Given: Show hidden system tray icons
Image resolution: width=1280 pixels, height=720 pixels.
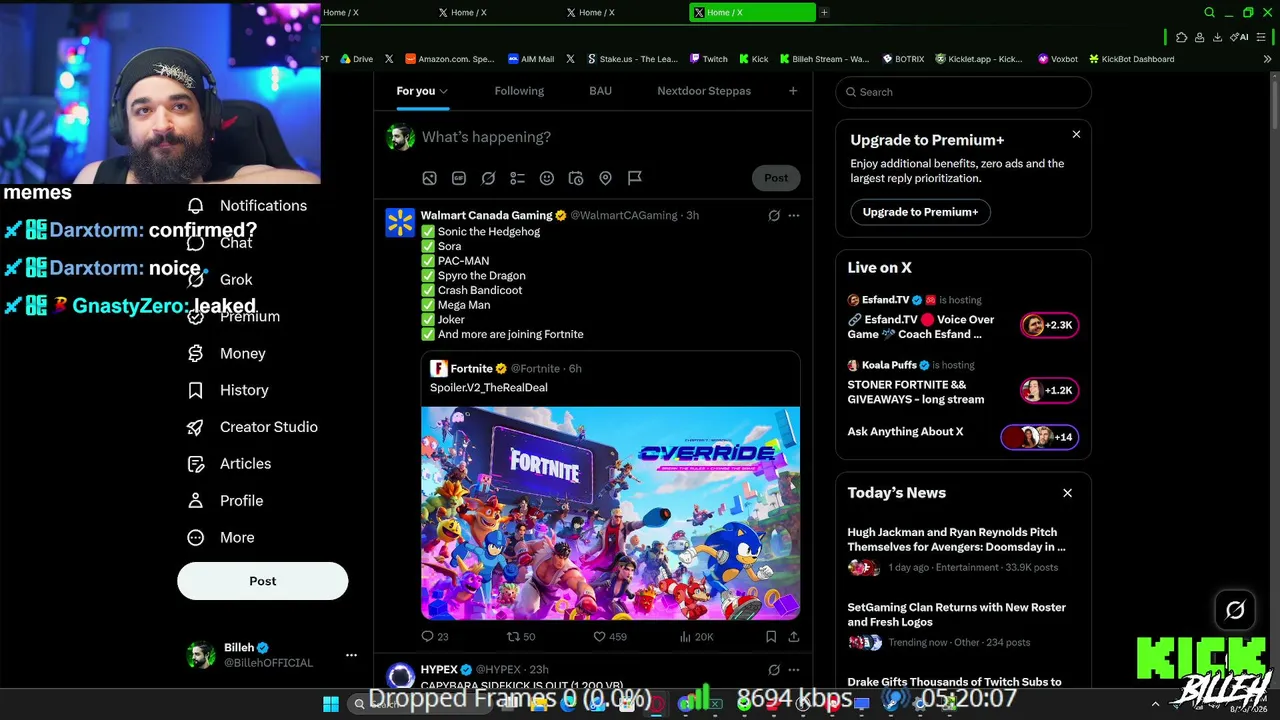Looking at the screenshot, I should click(1155, 704).
